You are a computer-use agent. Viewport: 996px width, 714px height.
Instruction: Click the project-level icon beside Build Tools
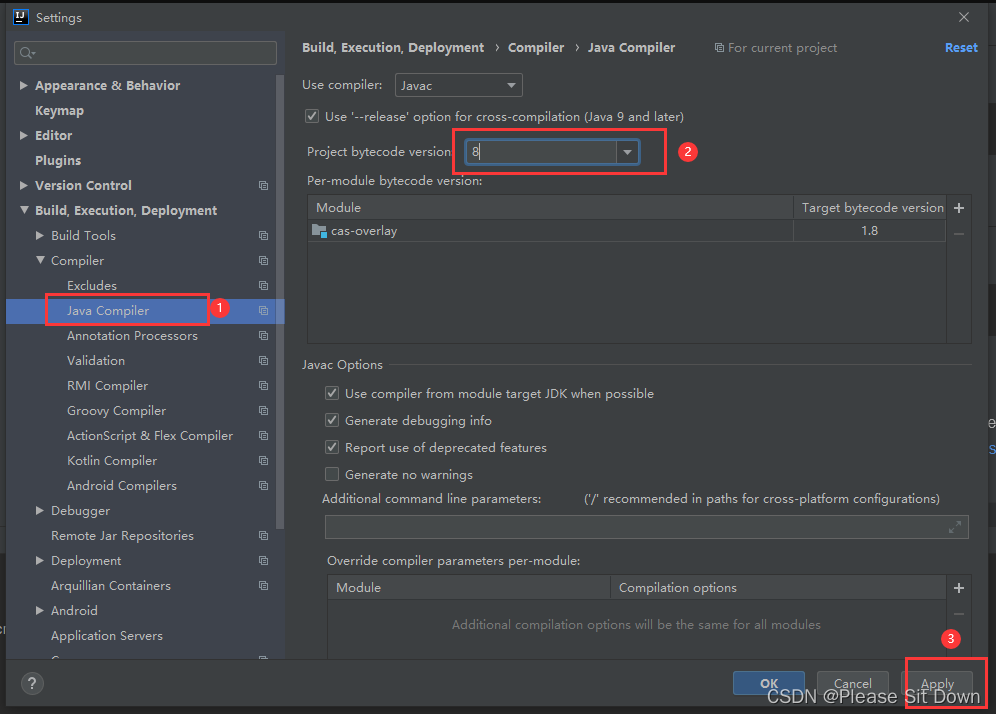point(264,236)
